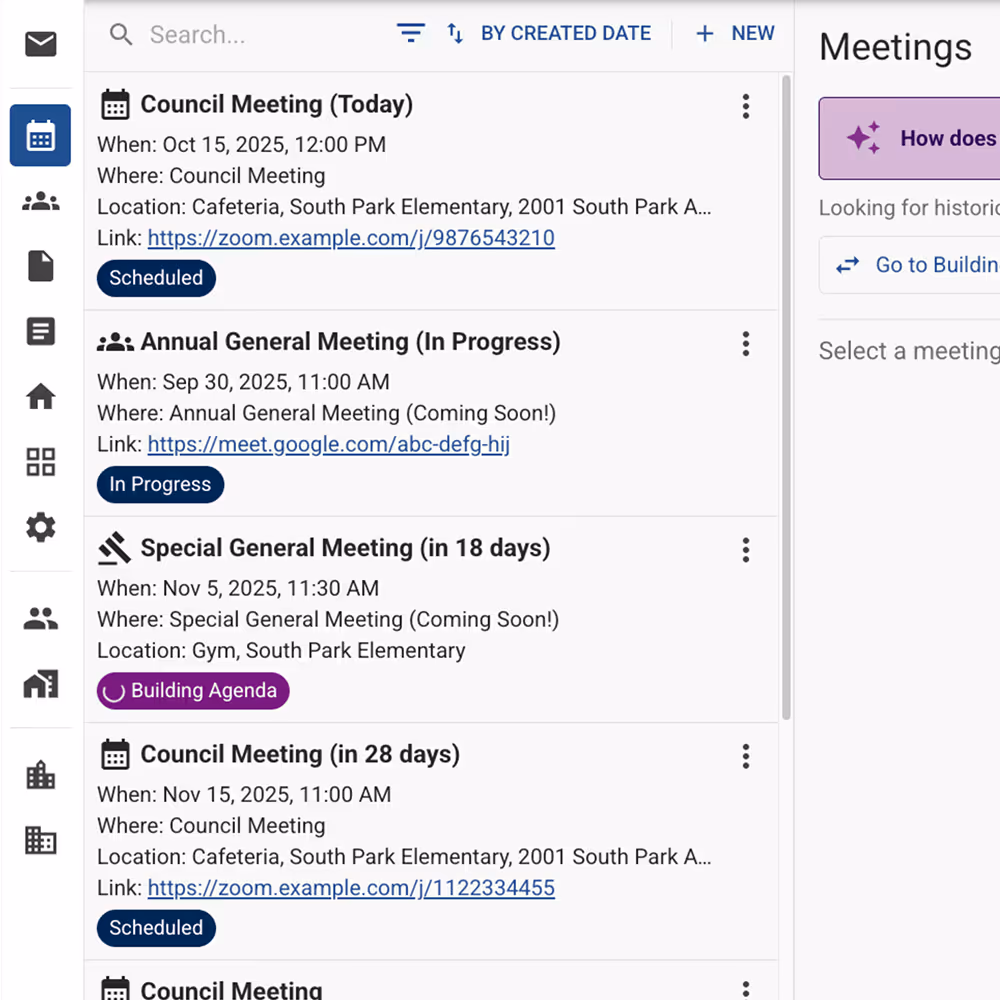Click the How does purple help banner
This screenshot has height=1000, width=1000.
click(909, 138)
